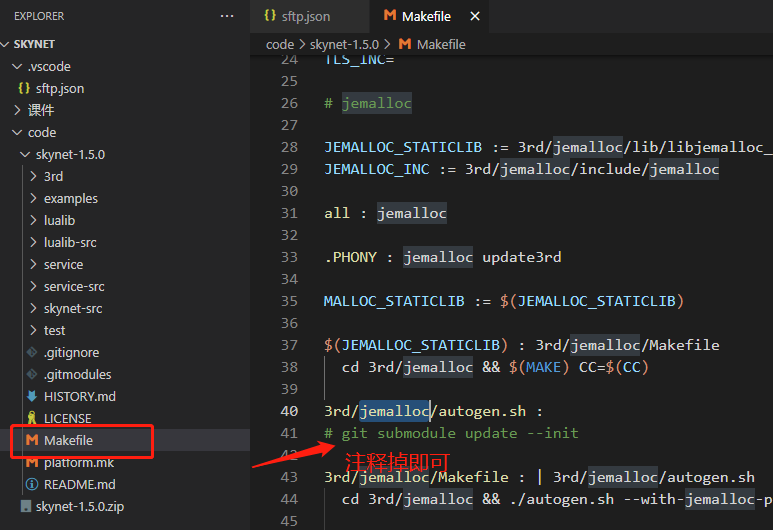The height and width of the screenshot is (530, 773).
Task: Click '# git submodule update --init' comment
Action: [451, 433]
